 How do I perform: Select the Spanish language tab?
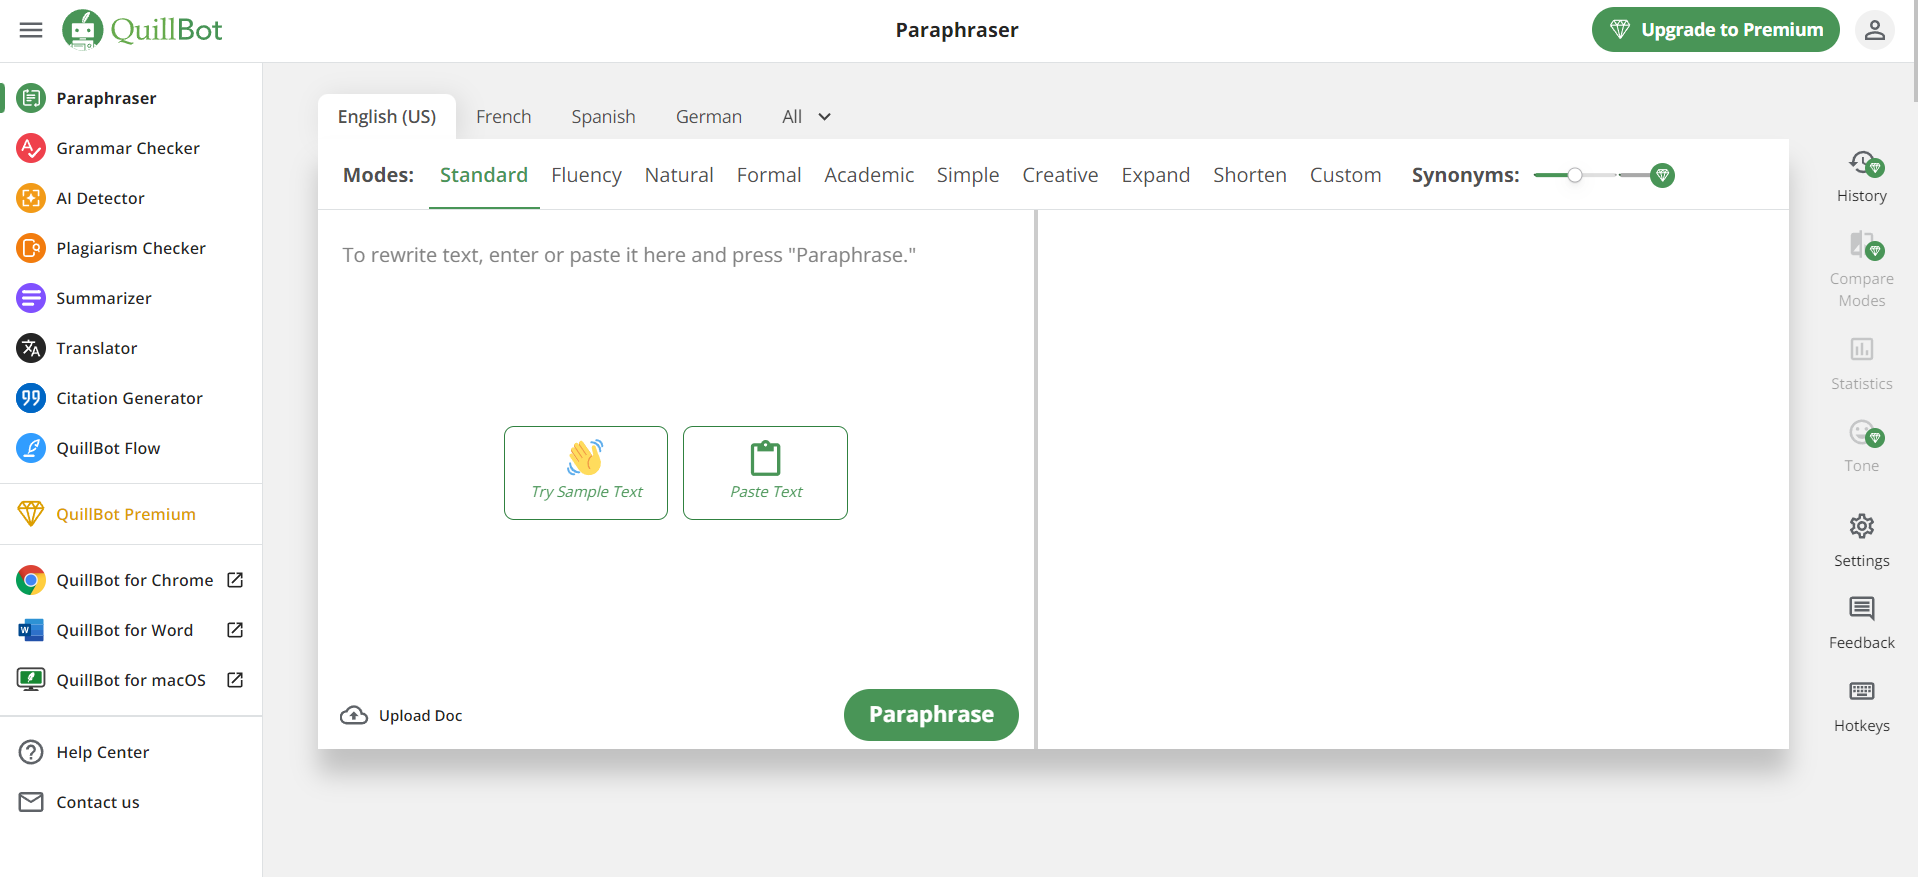coord(603,117)
